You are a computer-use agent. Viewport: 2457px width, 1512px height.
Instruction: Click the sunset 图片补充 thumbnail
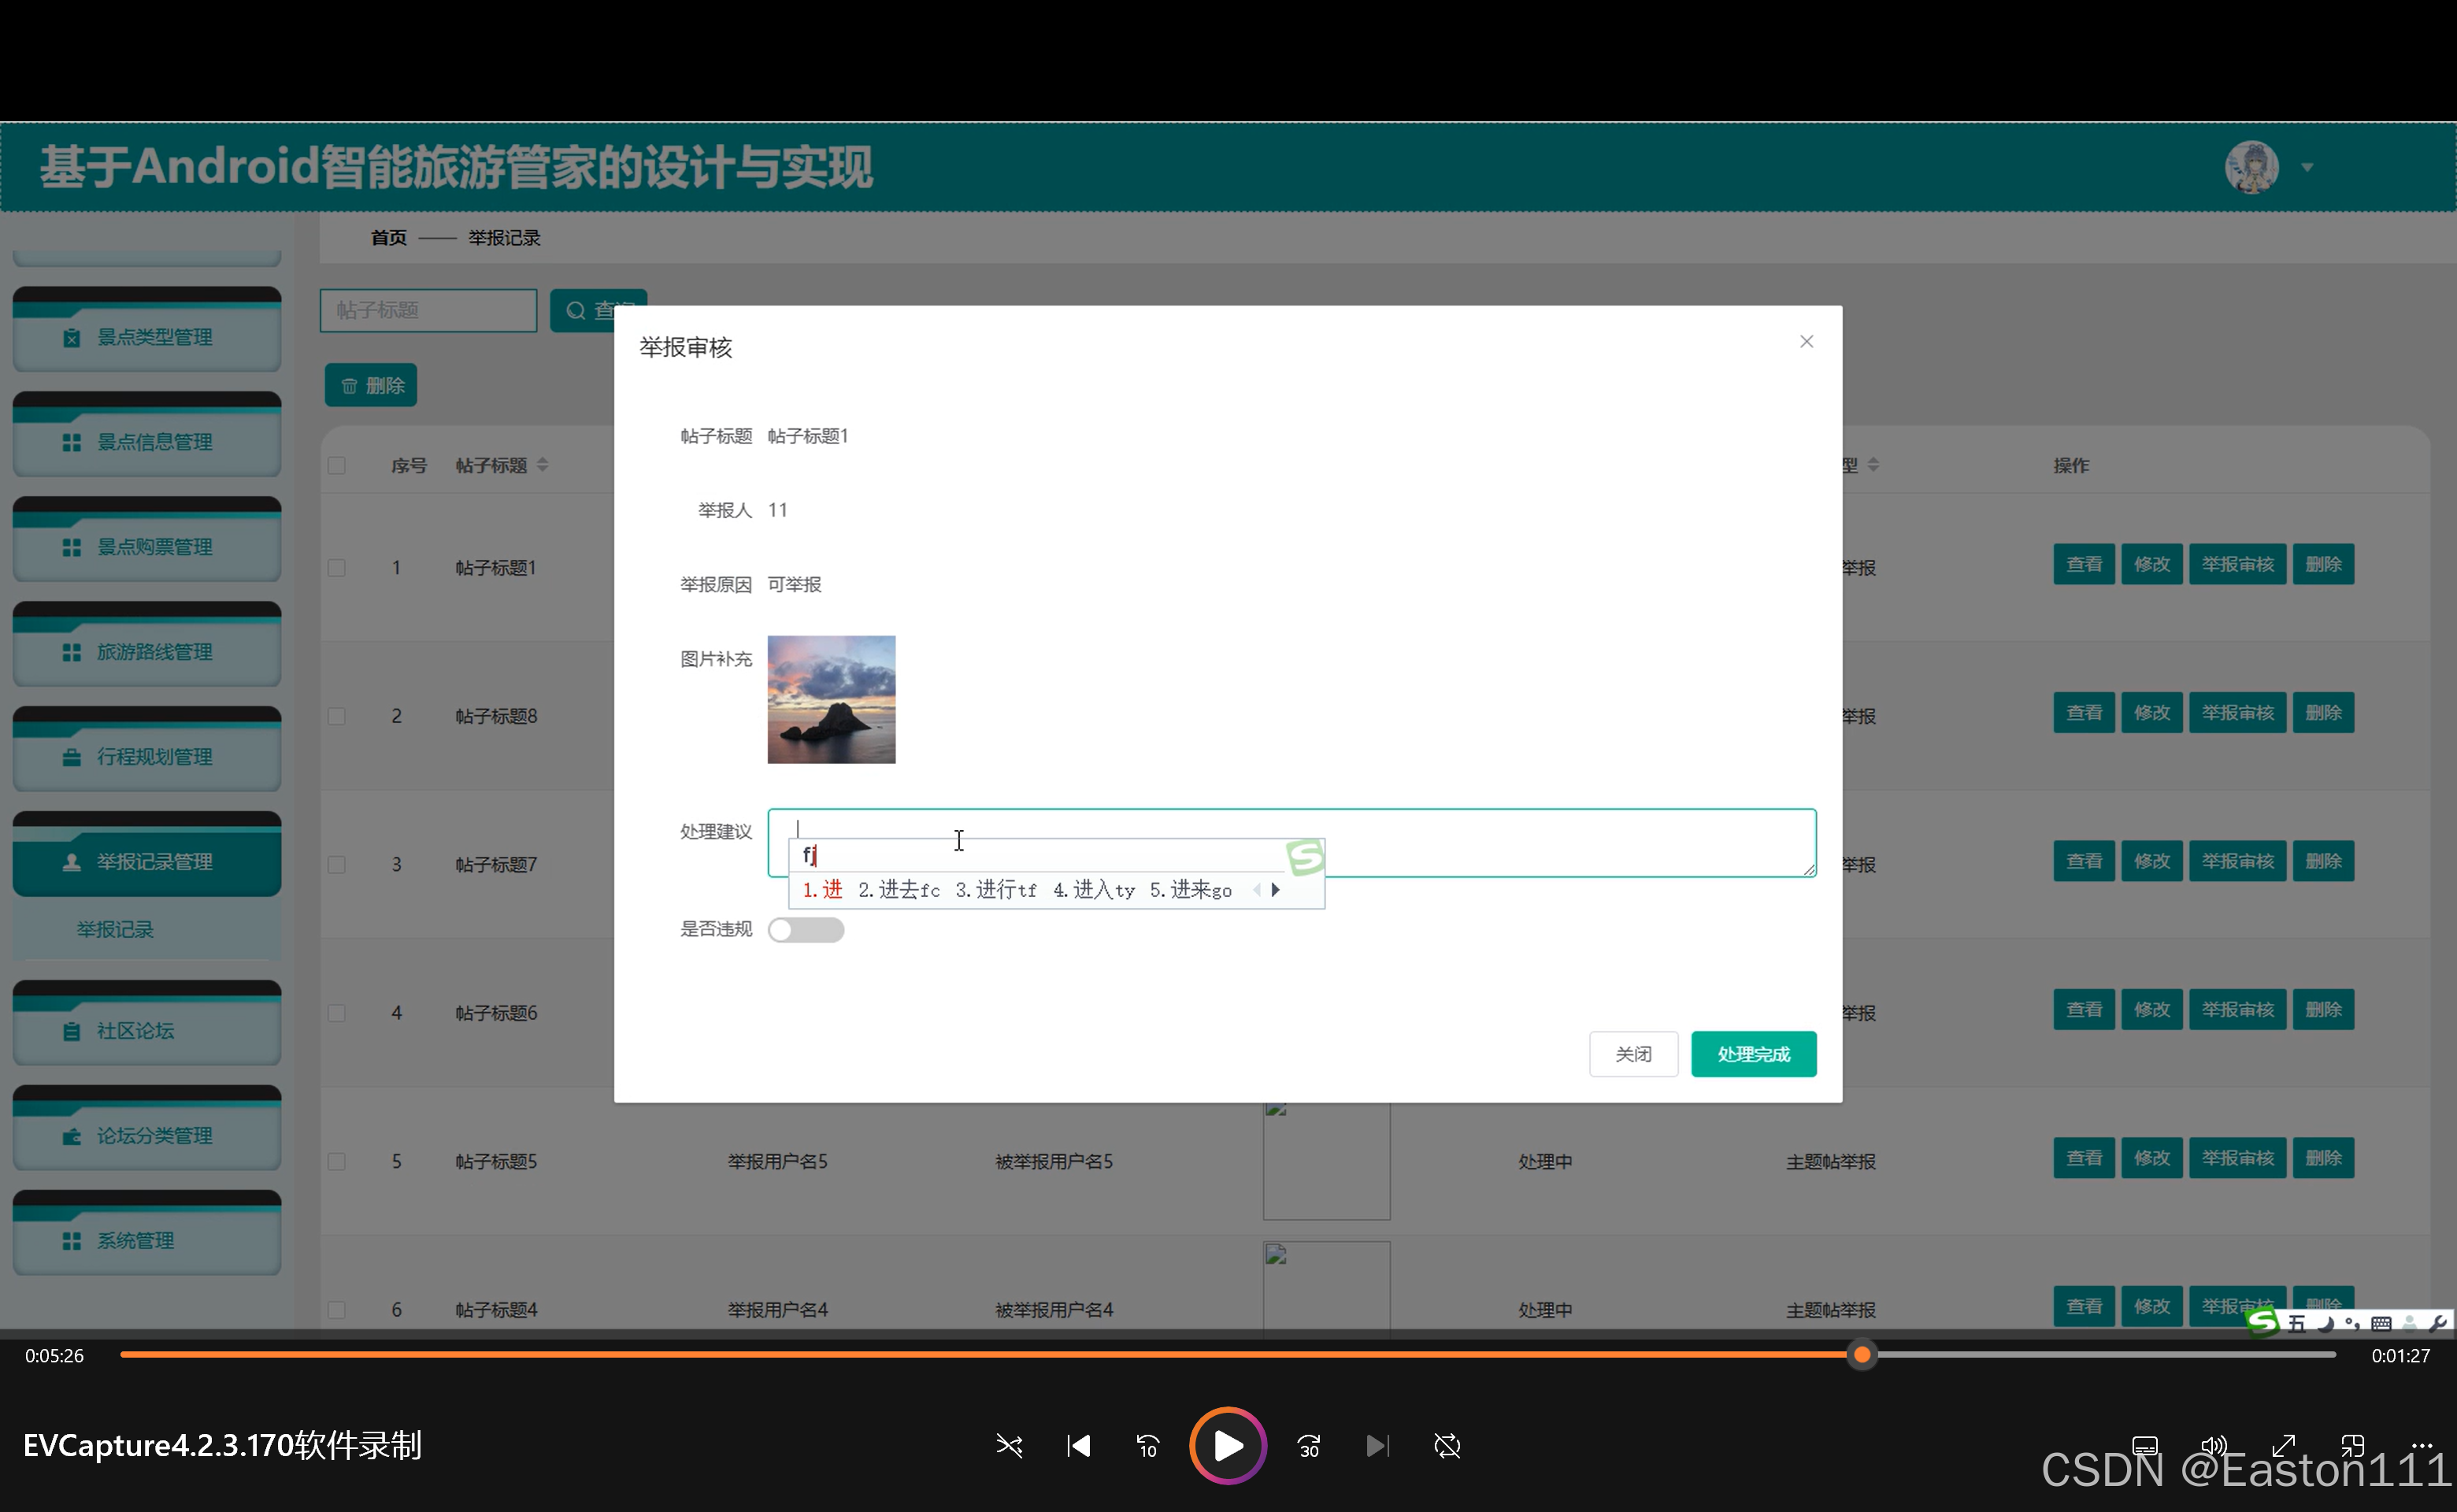[831, 700]
